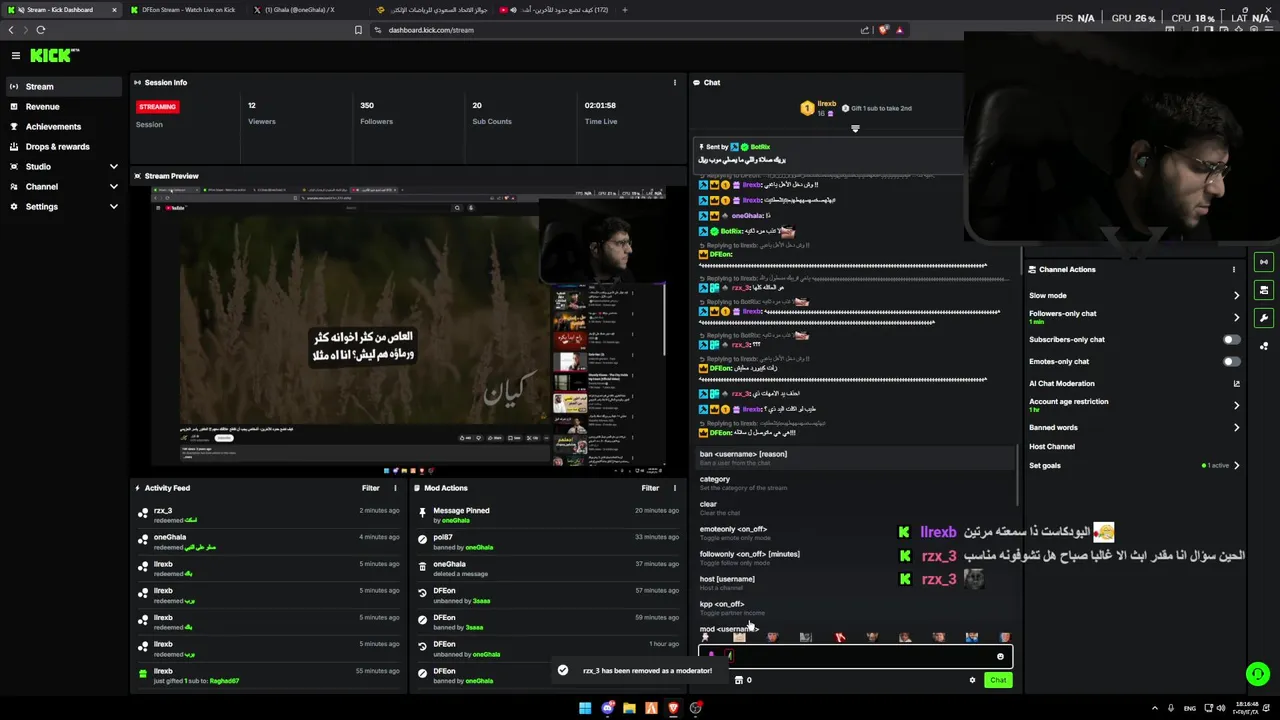Click the bookmark icon in address bar

(358, 30)
